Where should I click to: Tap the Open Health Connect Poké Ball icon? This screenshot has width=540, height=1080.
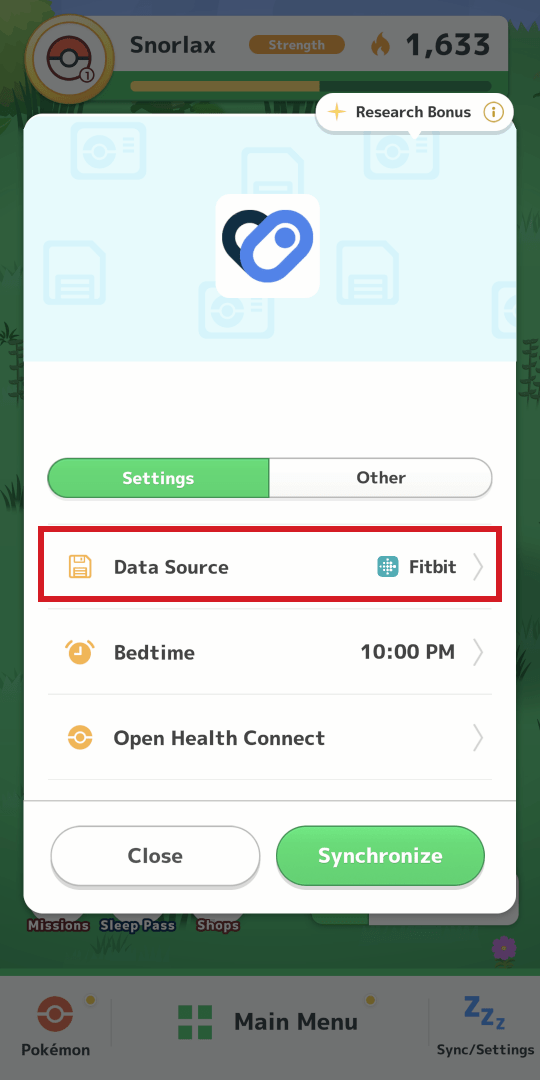(x=80, y=738)
